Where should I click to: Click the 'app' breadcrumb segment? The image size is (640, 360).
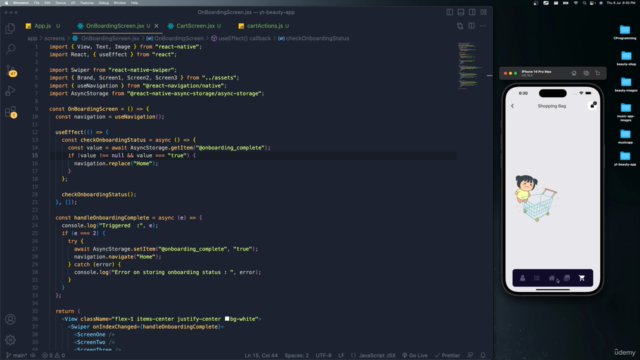[32, 38]
